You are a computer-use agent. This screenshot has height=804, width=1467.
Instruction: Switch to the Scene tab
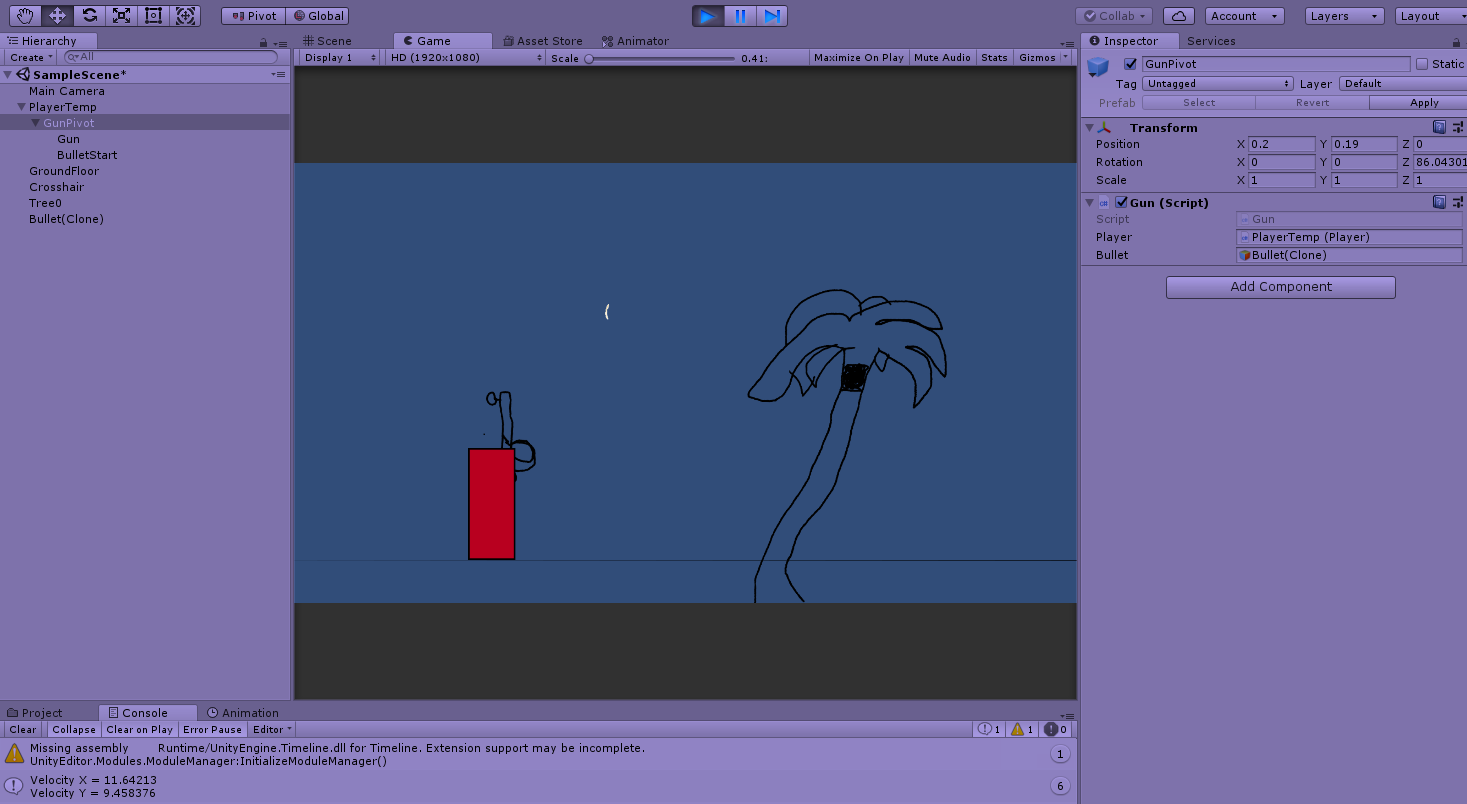coord(326,41)
